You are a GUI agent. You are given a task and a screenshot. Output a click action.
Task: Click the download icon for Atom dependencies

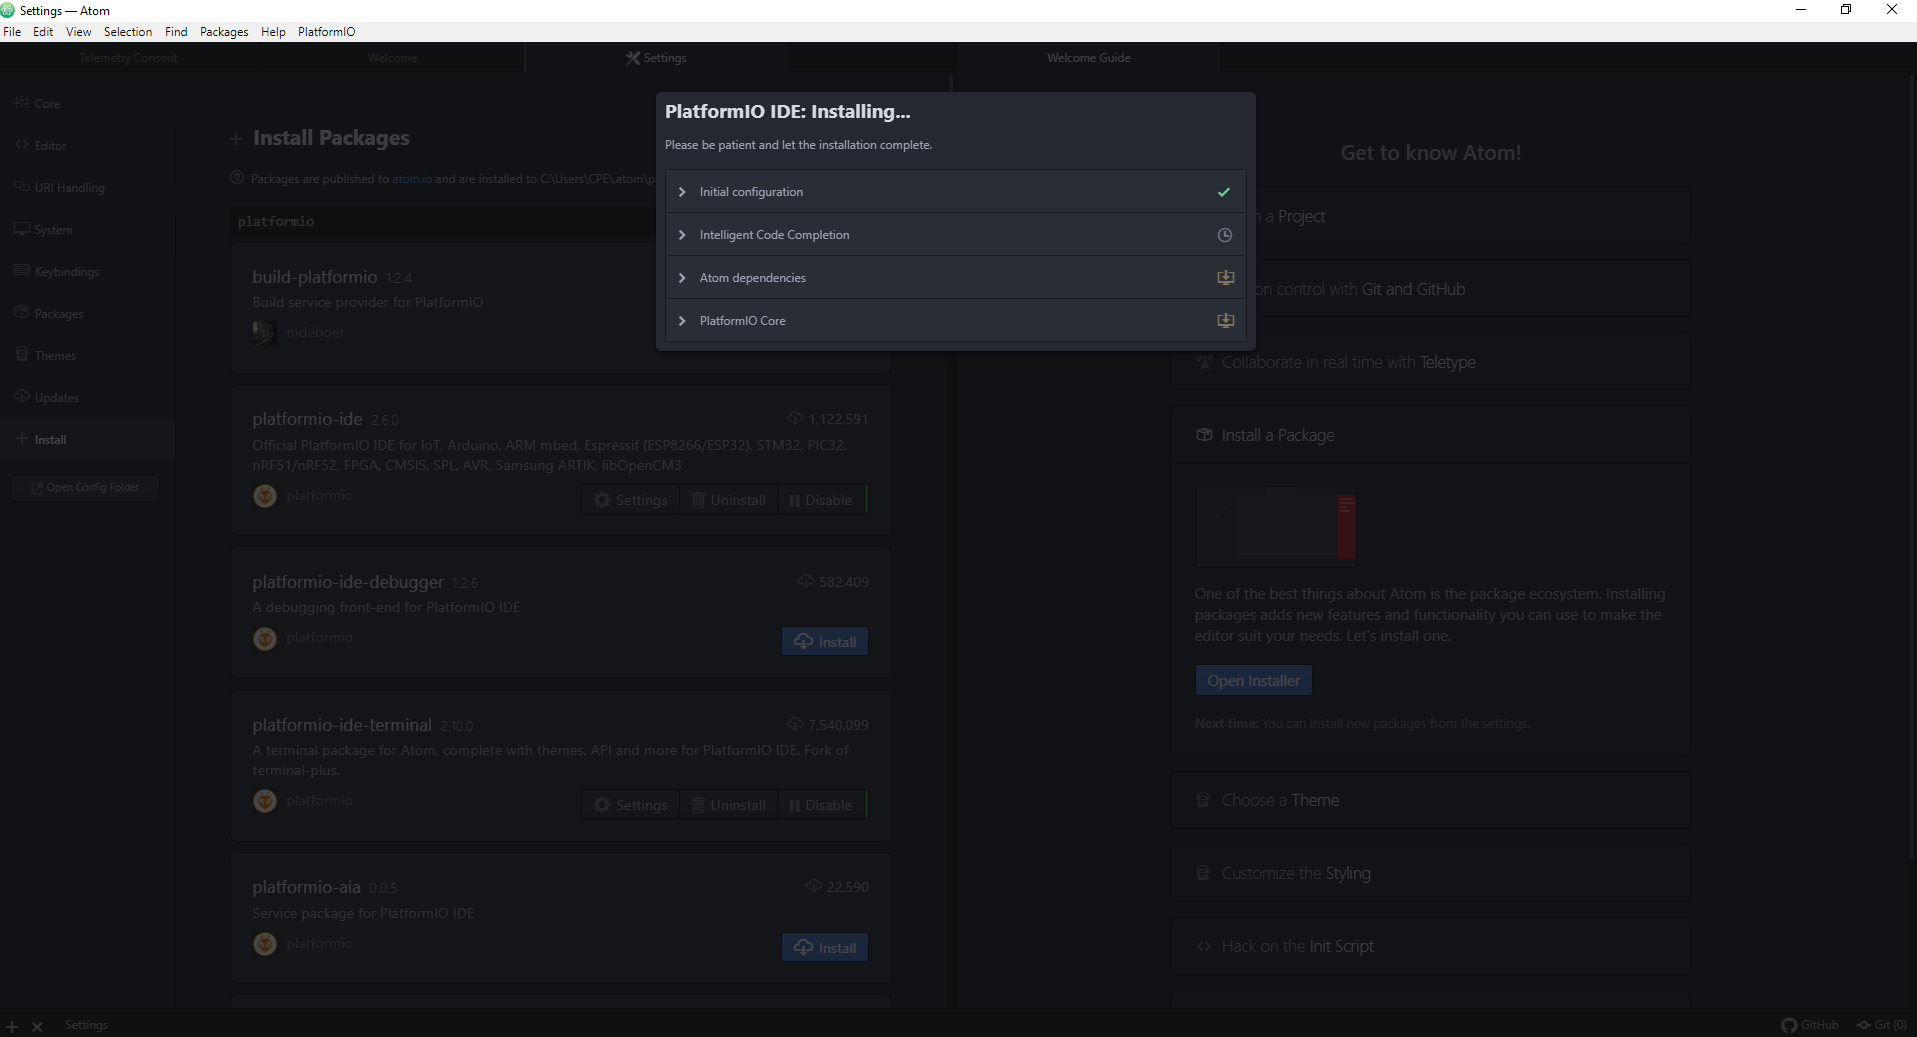pyautogui.click(x=1225, y=278)
